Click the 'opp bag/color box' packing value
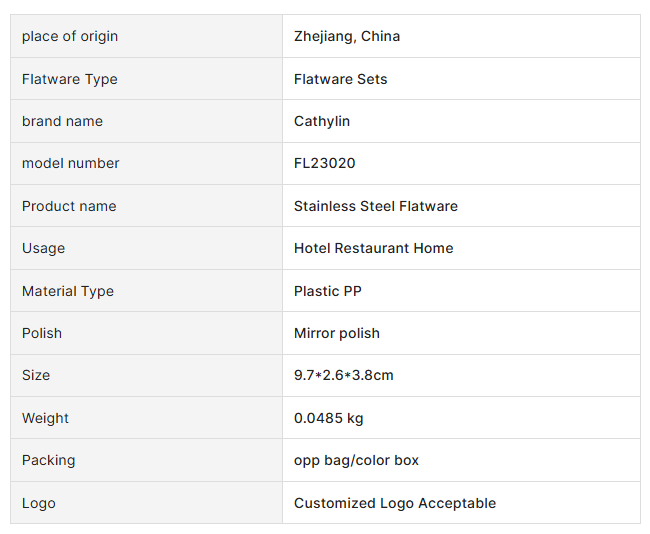Image resolution: width=650 pixels, height=534 pixels. [356, 460]
